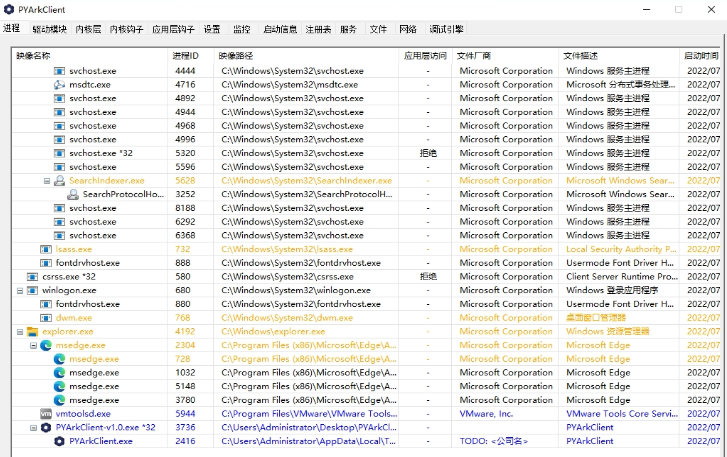The height and width of the screenshot is (457, 727).
Task: Sort by the 映像名称 column header
Action: pyautogui.click(x=90, y=56)
